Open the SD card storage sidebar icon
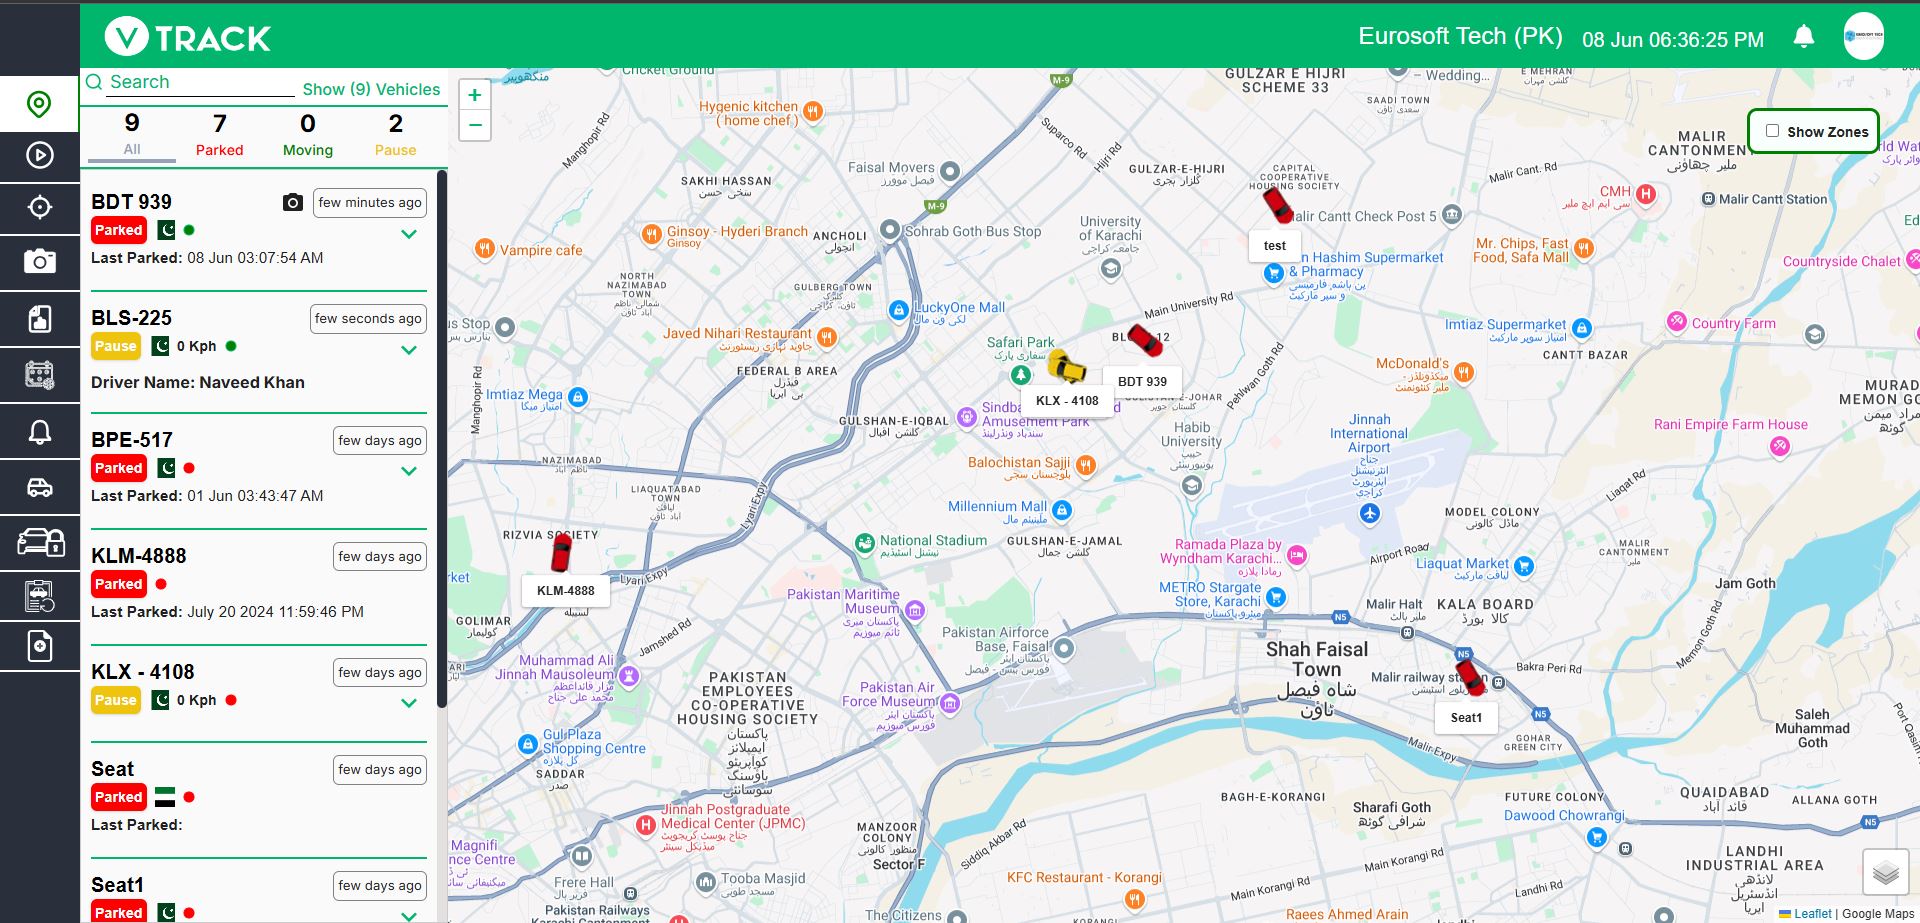Screen dimensions: 1920x923 pyautogui.click(x=39, y=319)
